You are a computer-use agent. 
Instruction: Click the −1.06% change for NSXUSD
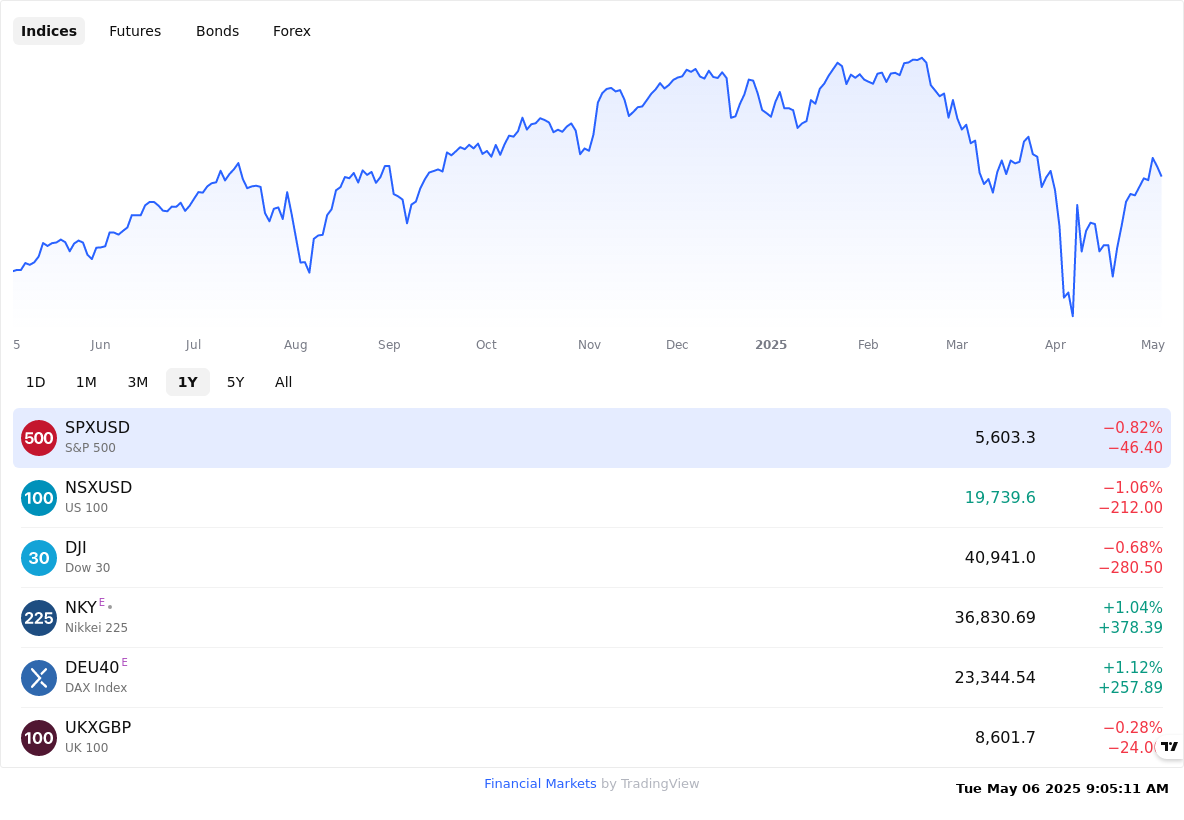(x=1133, y=488)
